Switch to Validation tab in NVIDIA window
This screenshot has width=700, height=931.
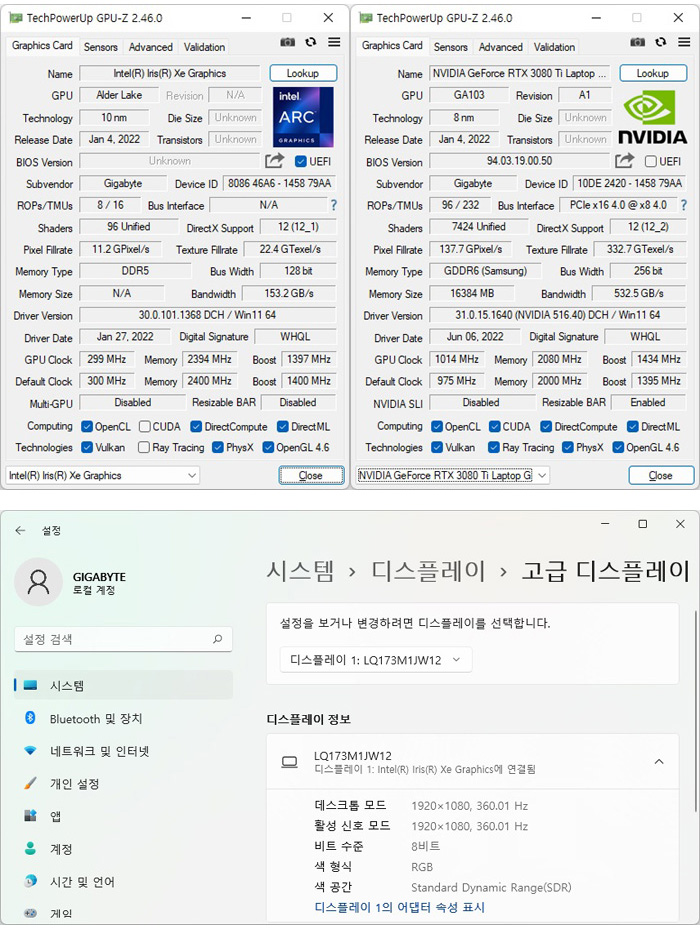555,47
